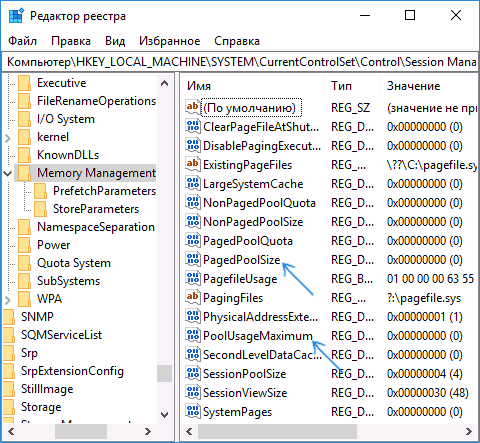Select the Quota System key
This screenshot has width=480, height=443.
coord(74,263)
